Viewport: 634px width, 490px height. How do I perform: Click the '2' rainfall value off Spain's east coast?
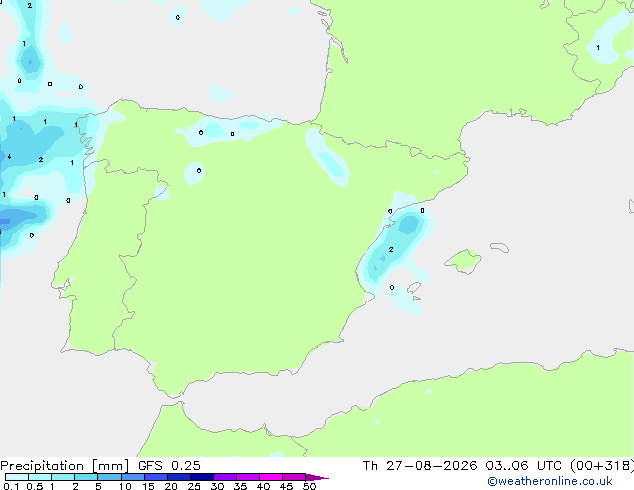point(391,249)
